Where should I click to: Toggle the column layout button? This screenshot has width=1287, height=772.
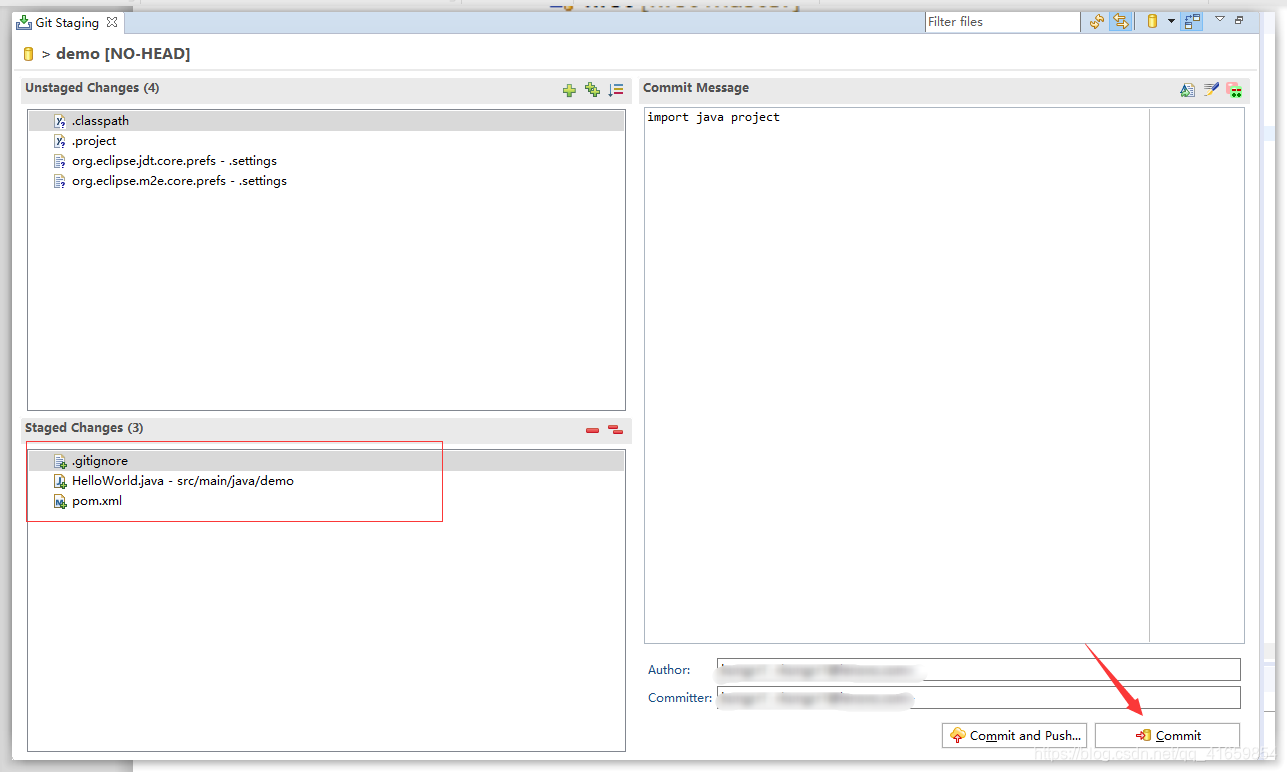(1191, 21)
